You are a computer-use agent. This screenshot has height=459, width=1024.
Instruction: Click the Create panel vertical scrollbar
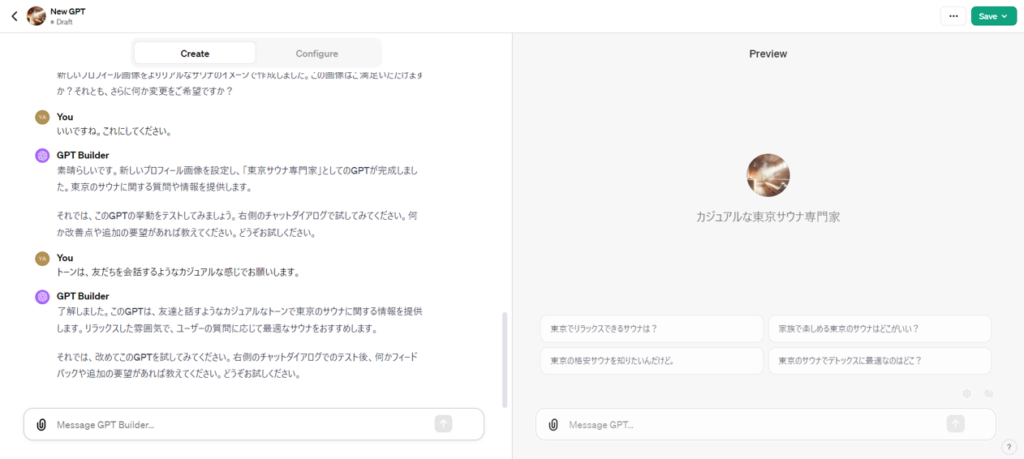pos(504,360)
